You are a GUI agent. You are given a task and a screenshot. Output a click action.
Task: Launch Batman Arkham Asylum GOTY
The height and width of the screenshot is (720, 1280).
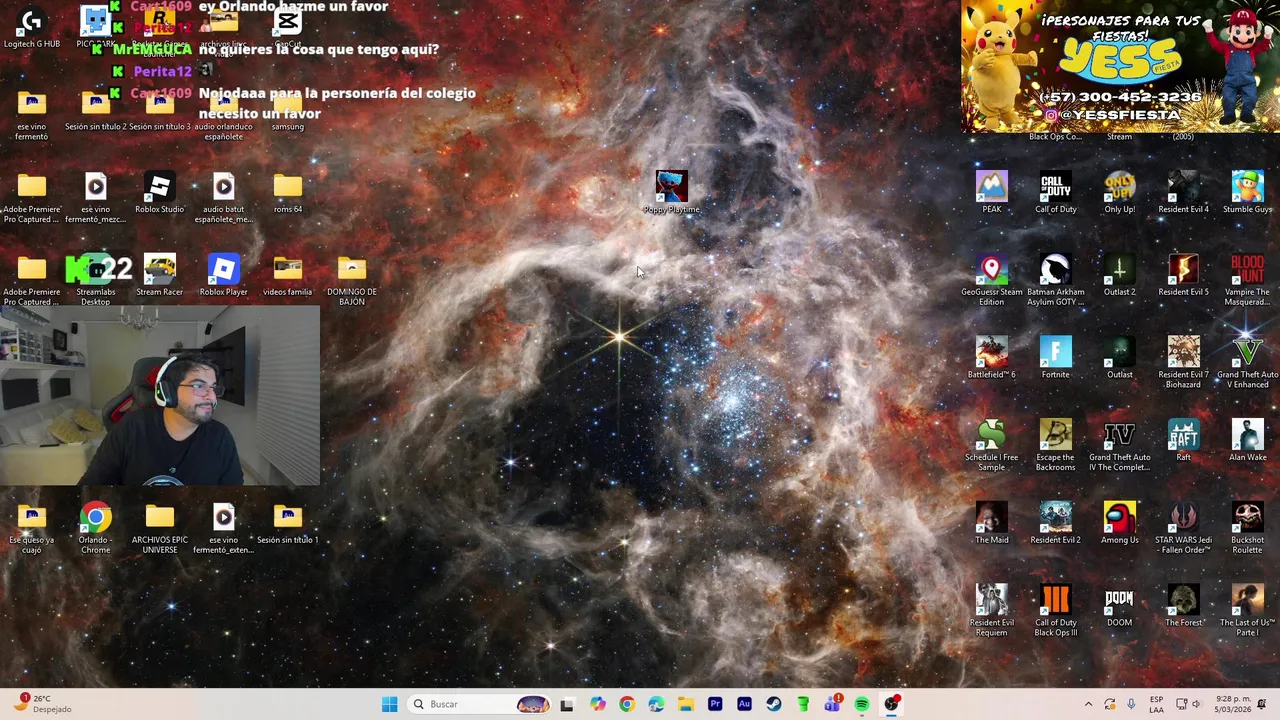pyautogui.click(x=1055, y=281)
